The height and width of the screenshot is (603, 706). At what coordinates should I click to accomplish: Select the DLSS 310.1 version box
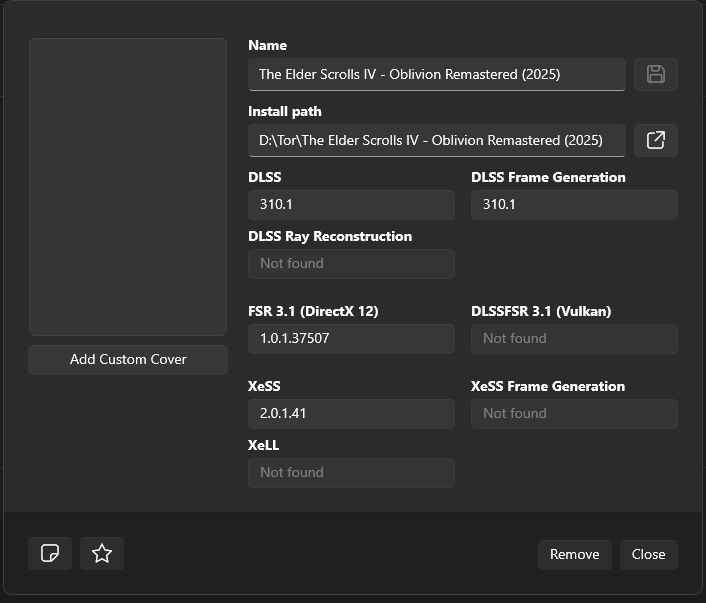(x=351, y=205)
